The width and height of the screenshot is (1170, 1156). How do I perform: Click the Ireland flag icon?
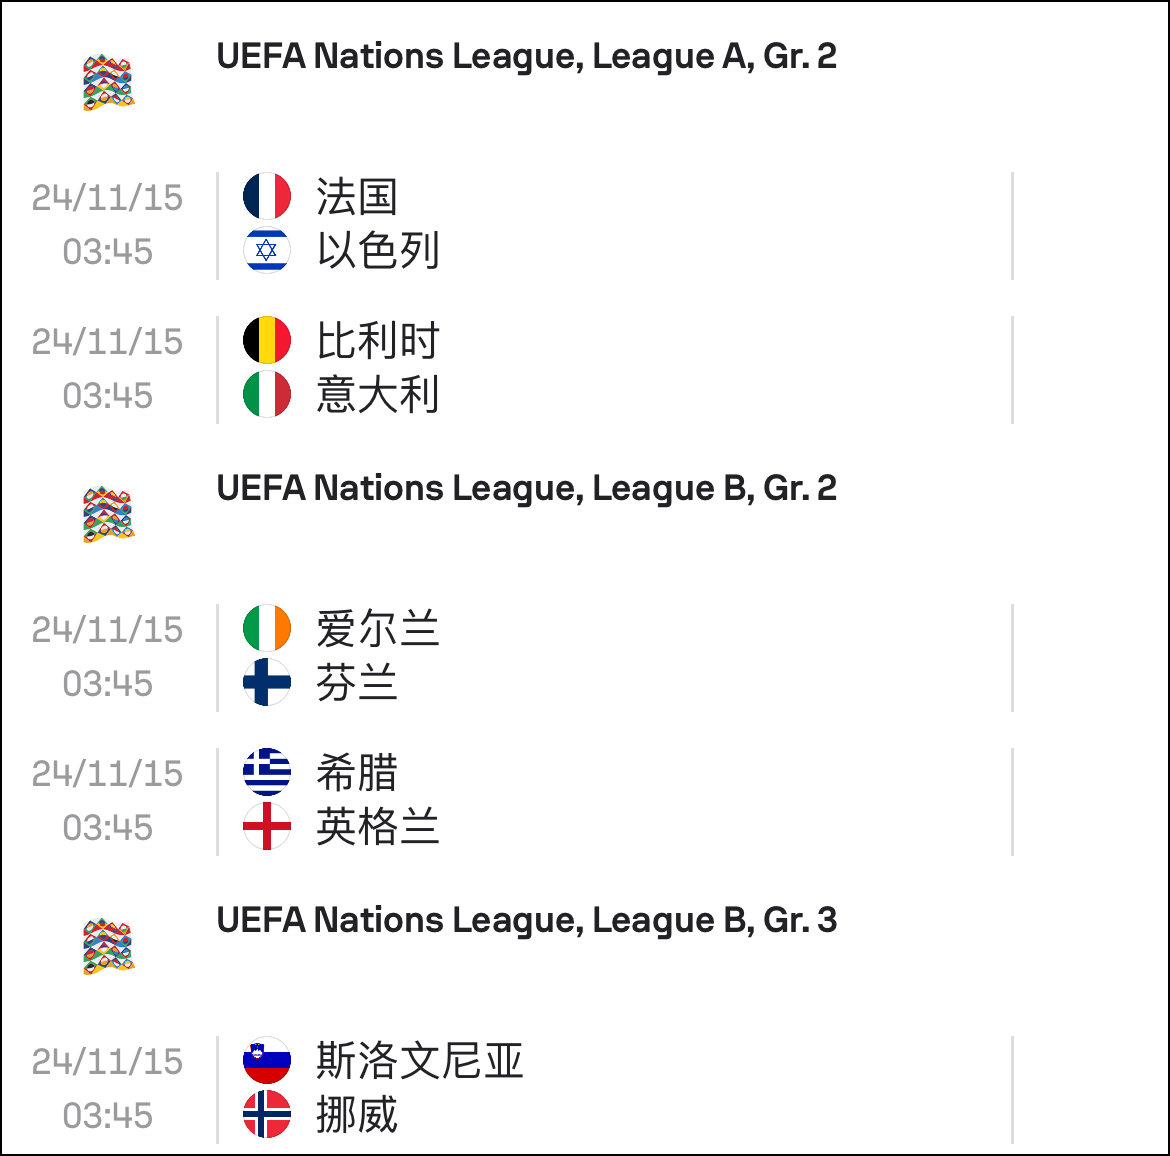[267, 628]
